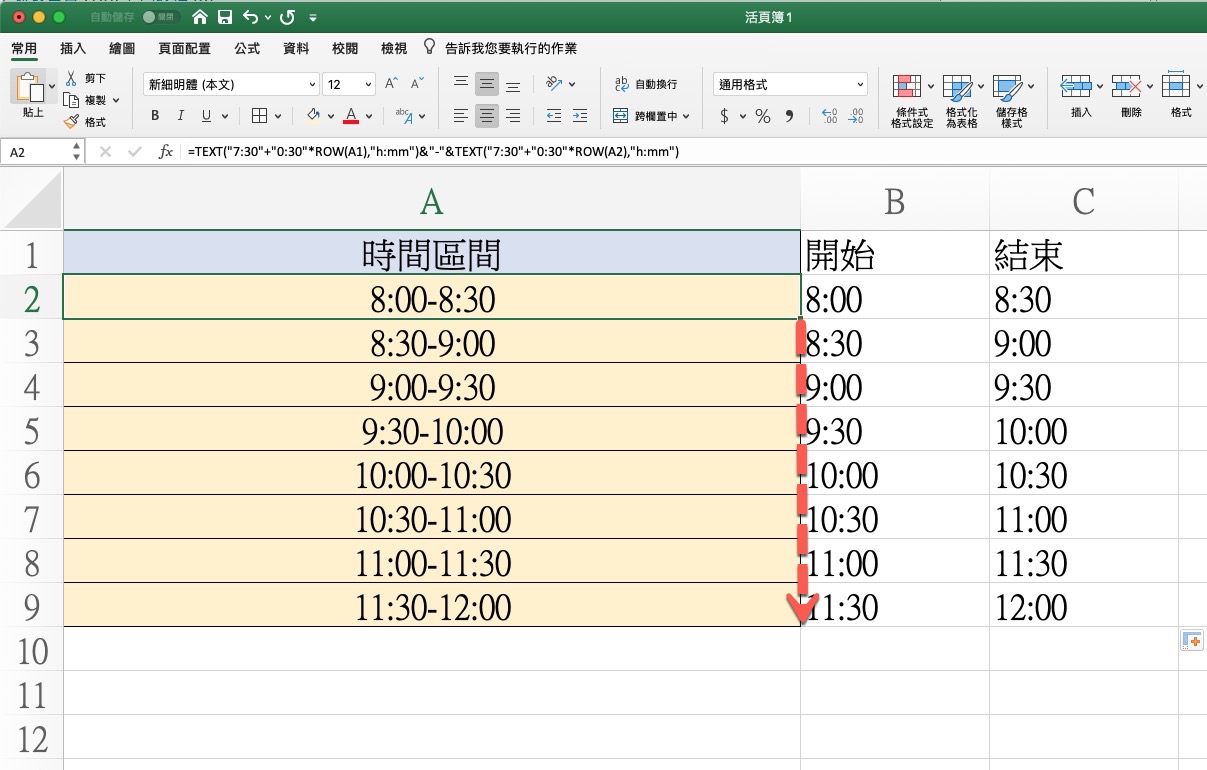The width and height of the screenshot is (1207, 770).
Task: Toggle italic formatting
Action: click(x=181, y=116)
